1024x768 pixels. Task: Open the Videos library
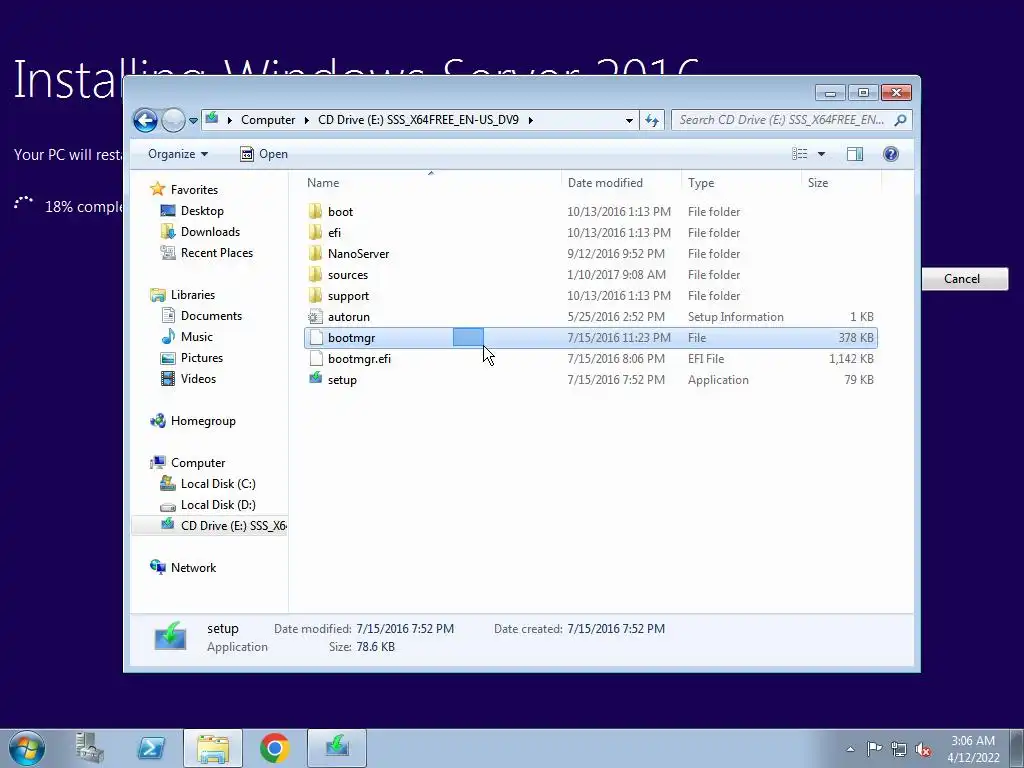click(x=198, y=379)
